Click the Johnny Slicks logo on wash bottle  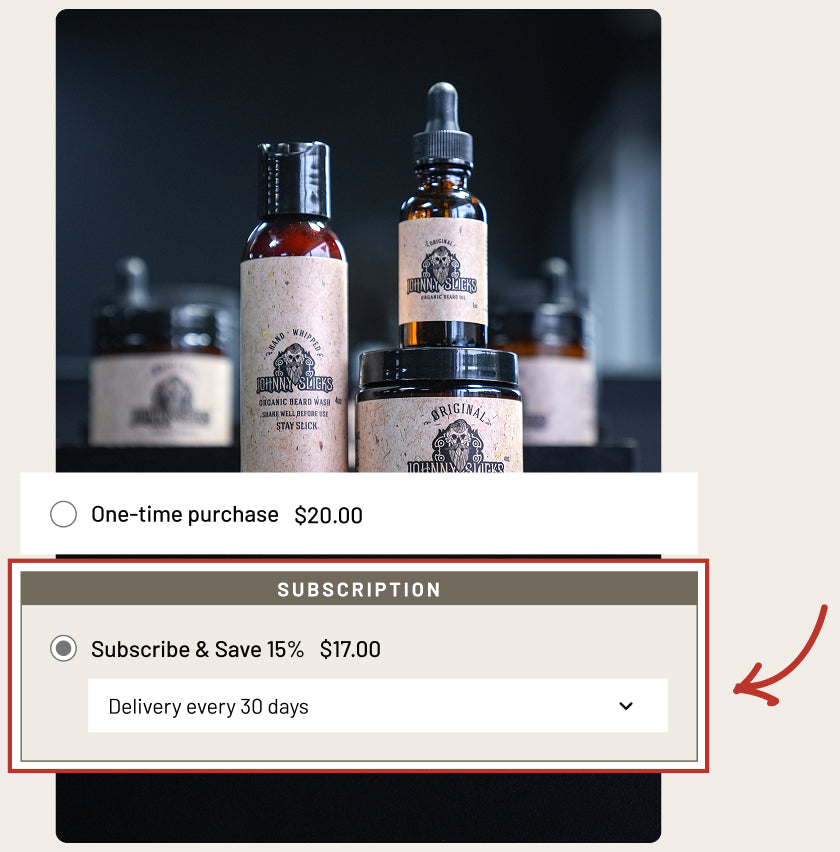[x=294, y=370]
